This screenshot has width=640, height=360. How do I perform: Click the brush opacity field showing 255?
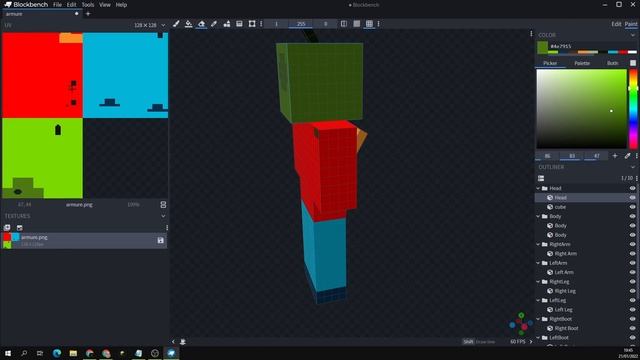coord(301,24)
